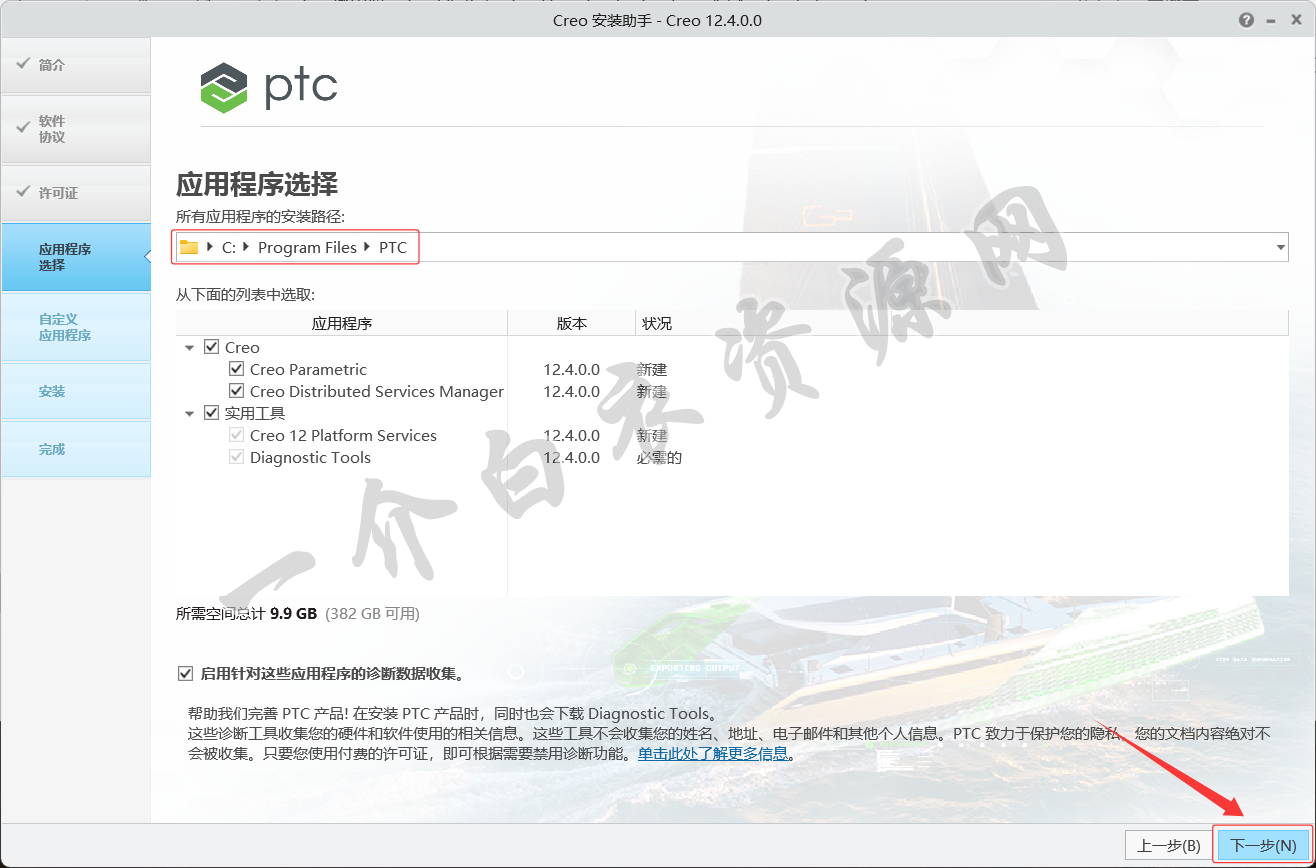Uncheck Creo Distributed Services Manager
1316x868 pixels.
pyautogui.click(x=236, y=391)
